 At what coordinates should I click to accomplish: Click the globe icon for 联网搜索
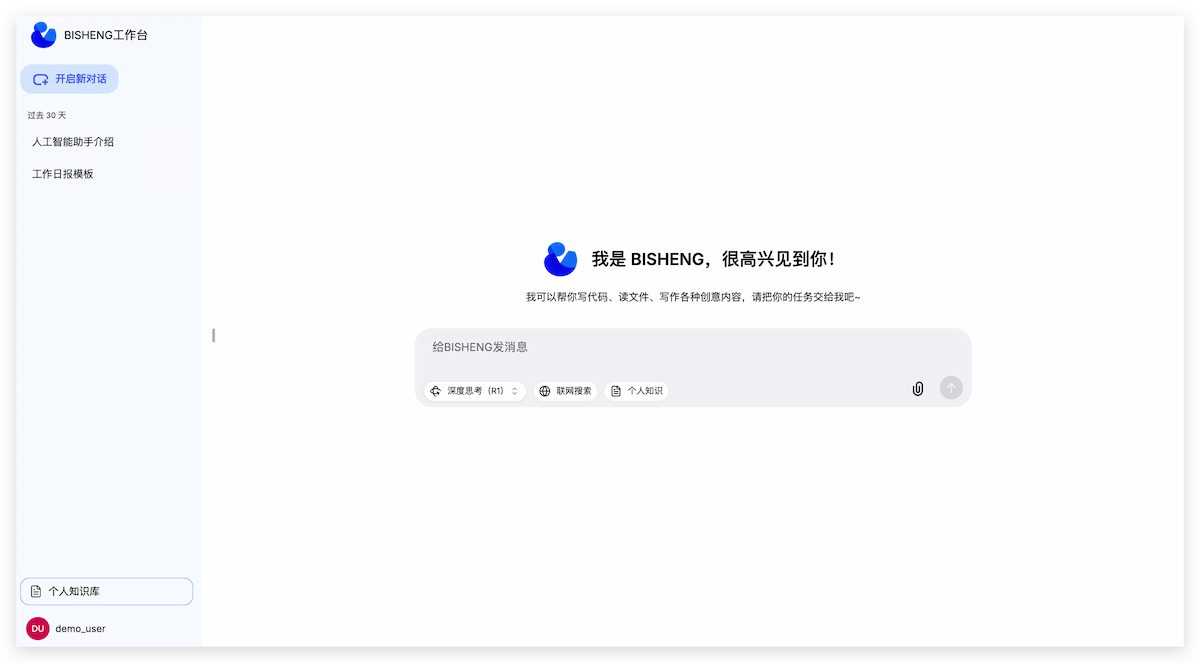point(545,391)
